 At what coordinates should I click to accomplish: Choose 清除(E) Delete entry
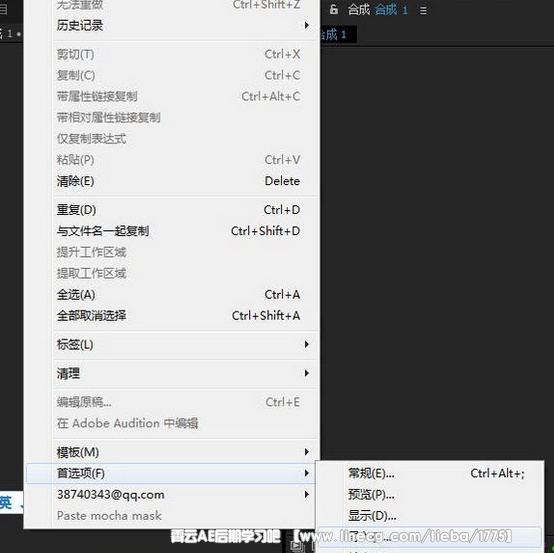172,181
